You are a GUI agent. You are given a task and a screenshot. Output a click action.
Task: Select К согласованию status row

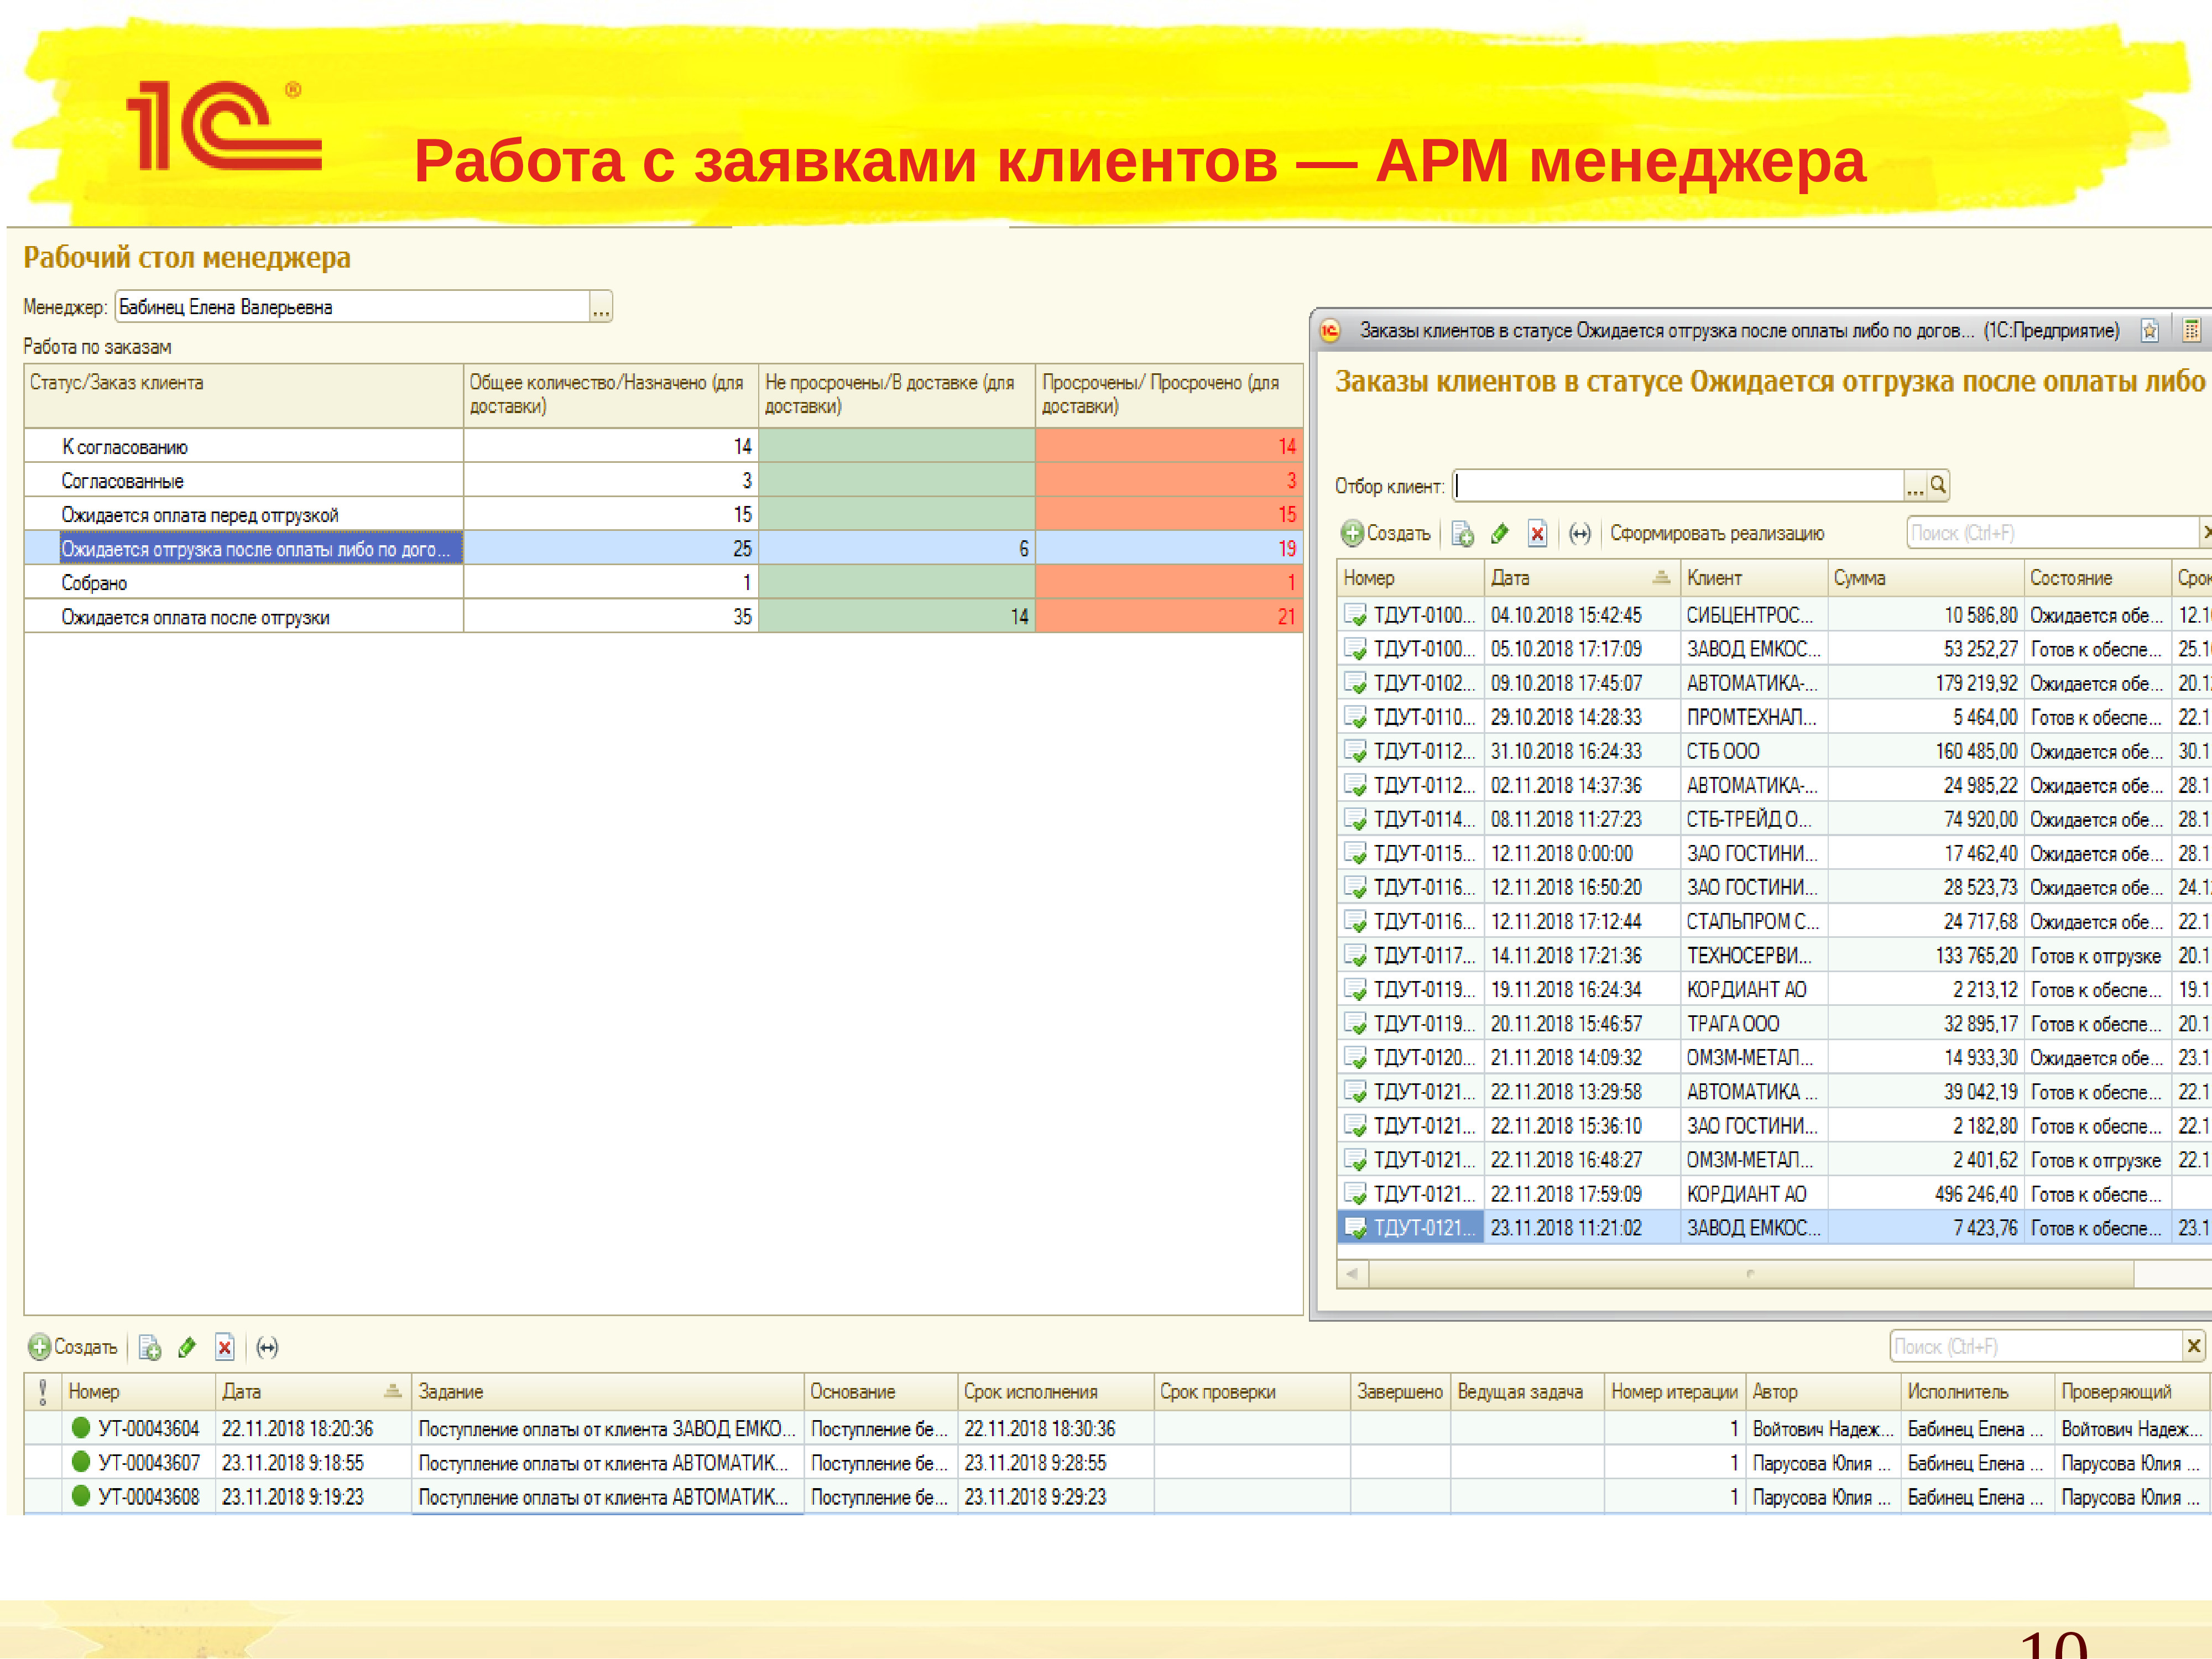coord(125,447)
